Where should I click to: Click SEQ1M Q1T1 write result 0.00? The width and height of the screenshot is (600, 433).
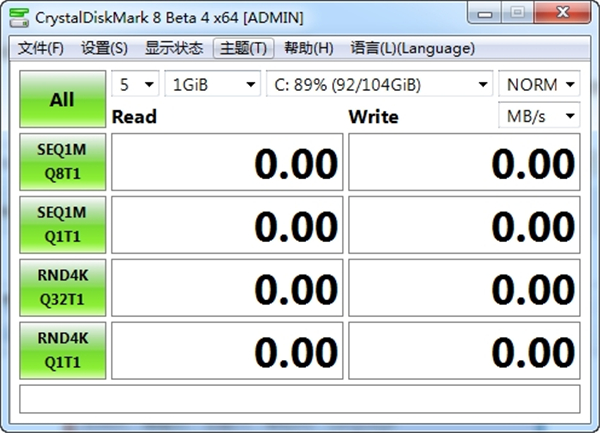[465, 225]
